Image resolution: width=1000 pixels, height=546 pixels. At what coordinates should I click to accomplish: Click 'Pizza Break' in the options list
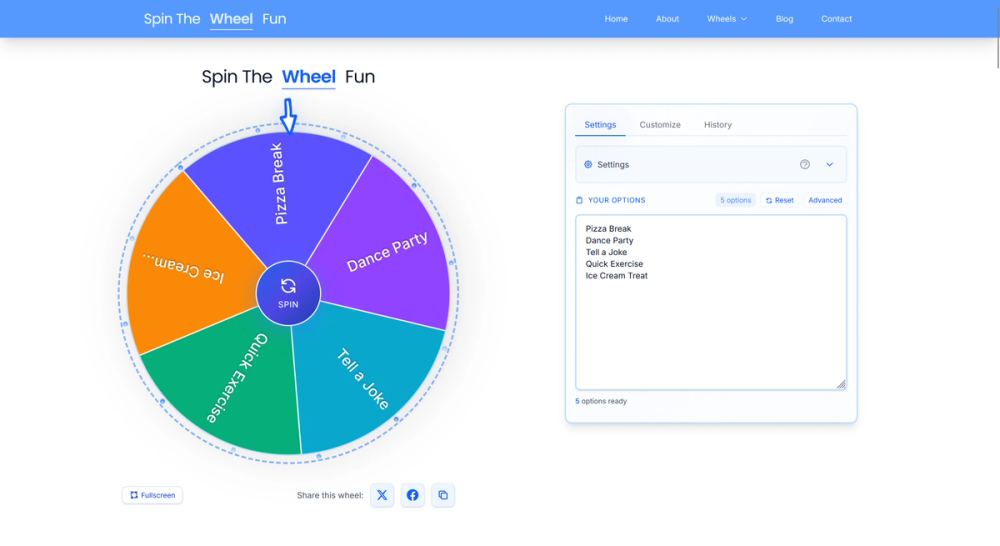(x=608, y=229)
